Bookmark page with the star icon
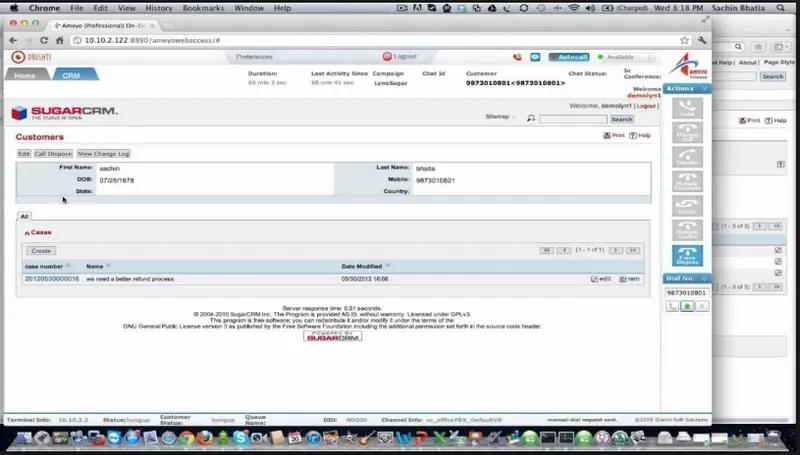The image size is (800, 455). (x=684, y=40)
